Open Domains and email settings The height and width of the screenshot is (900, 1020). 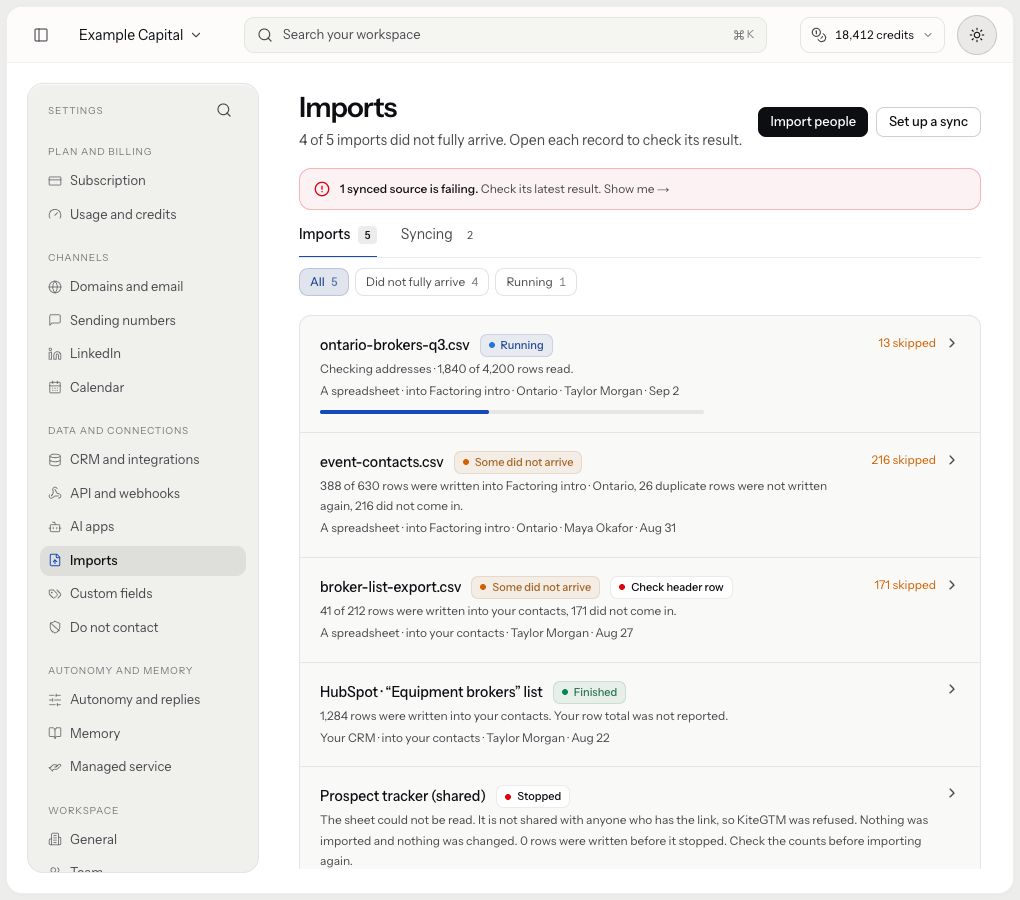(x=143, y=287)
